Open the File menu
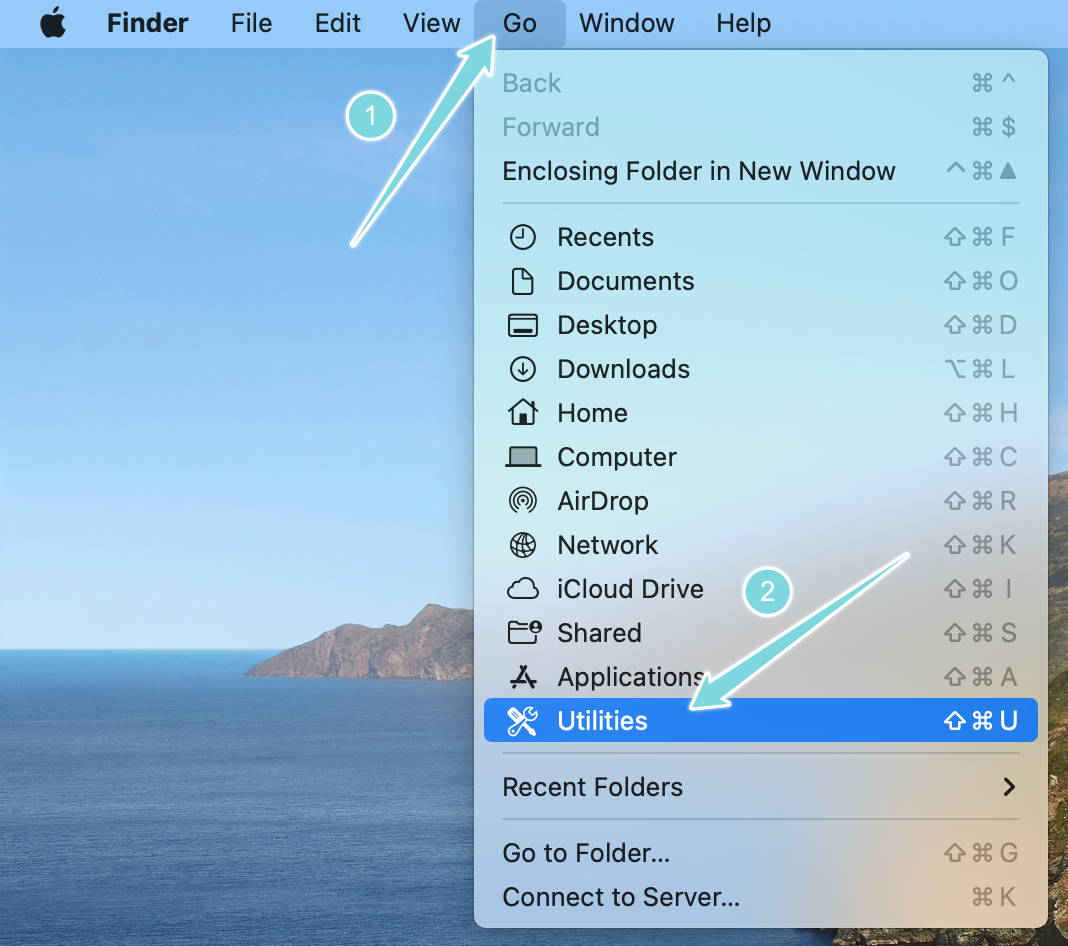Screen dimensions: 1068x946 [251, 23]
